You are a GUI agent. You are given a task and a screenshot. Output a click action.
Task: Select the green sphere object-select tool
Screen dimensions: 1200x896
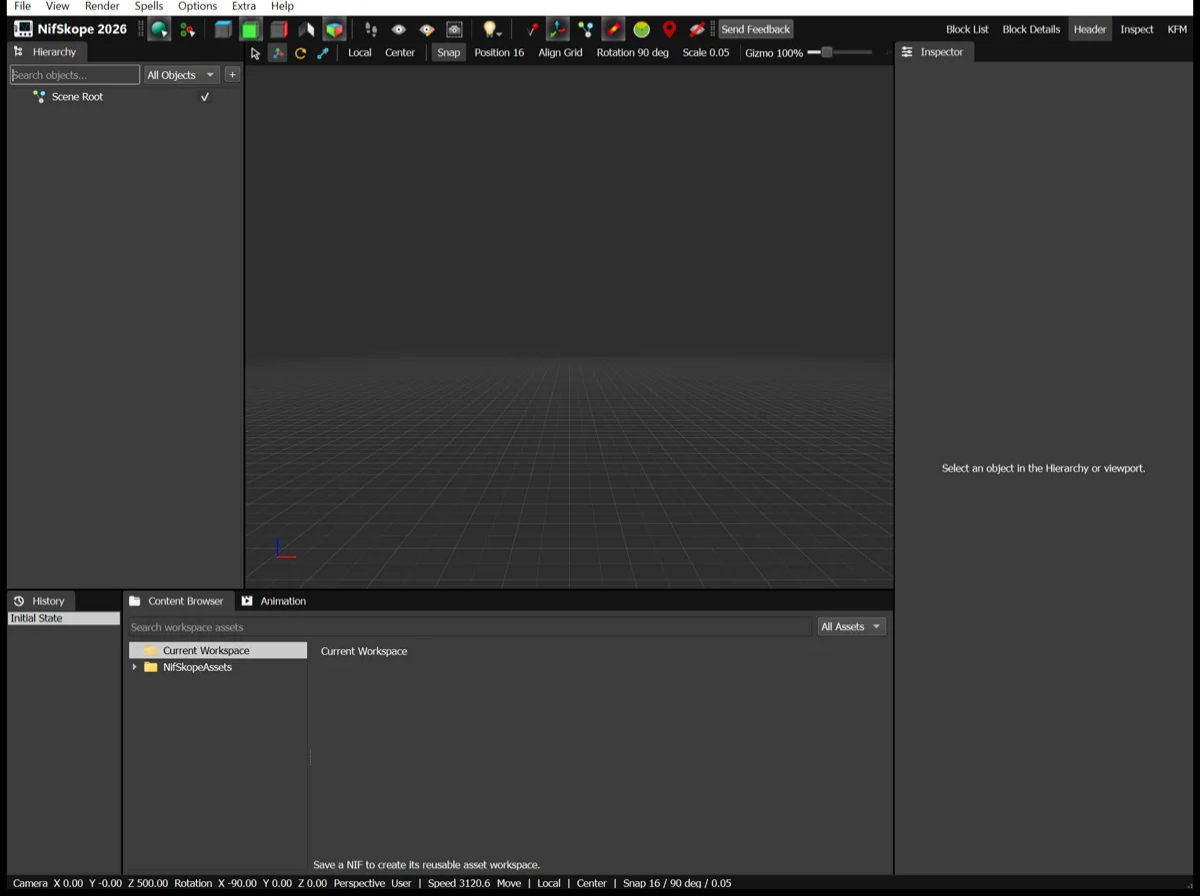pos(159,30)
